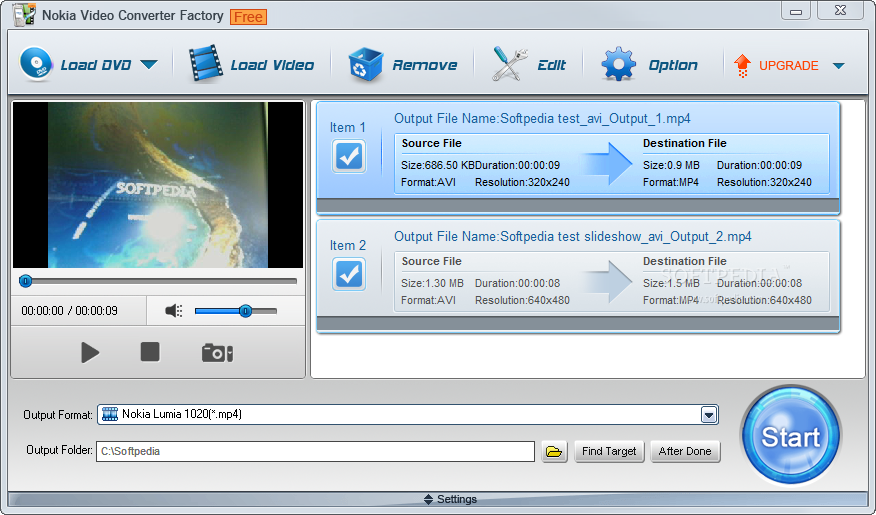This screenshot has height=515, width=876.
Task: Click the UPGRADE text label
Action: [x=788, y=66]
